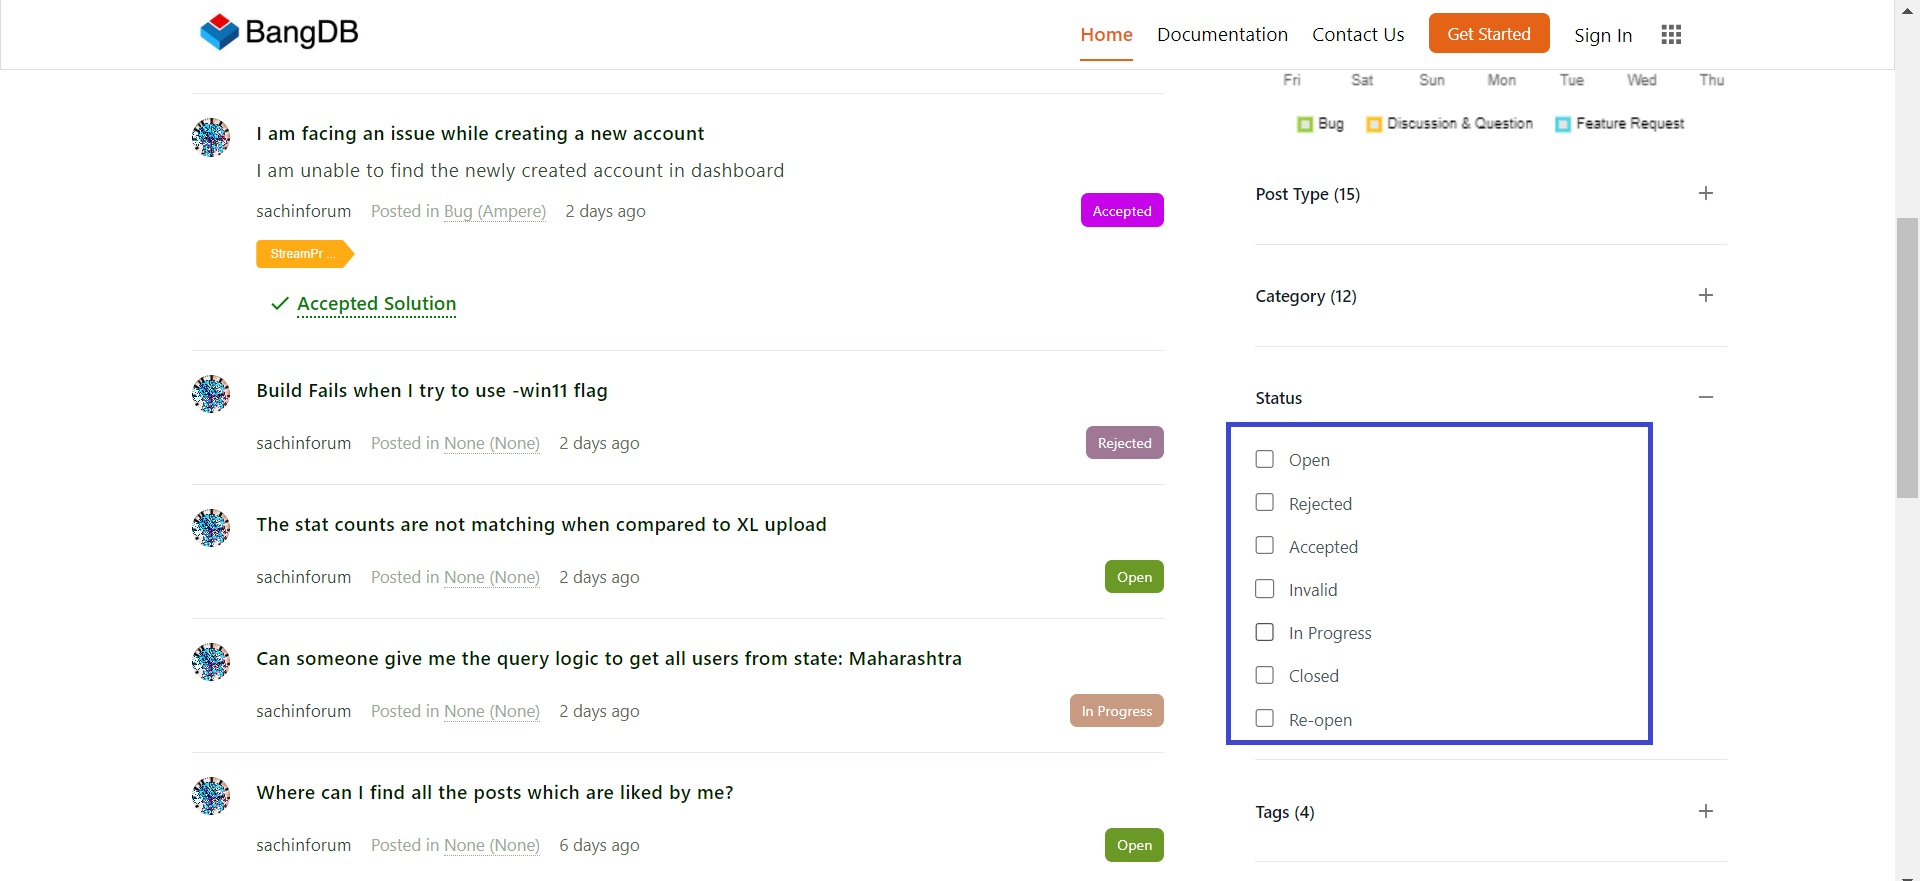Viewport: 1920px width, 881px height.
Task: Click avatar beside stat counts post
Action: coord(211,528)
